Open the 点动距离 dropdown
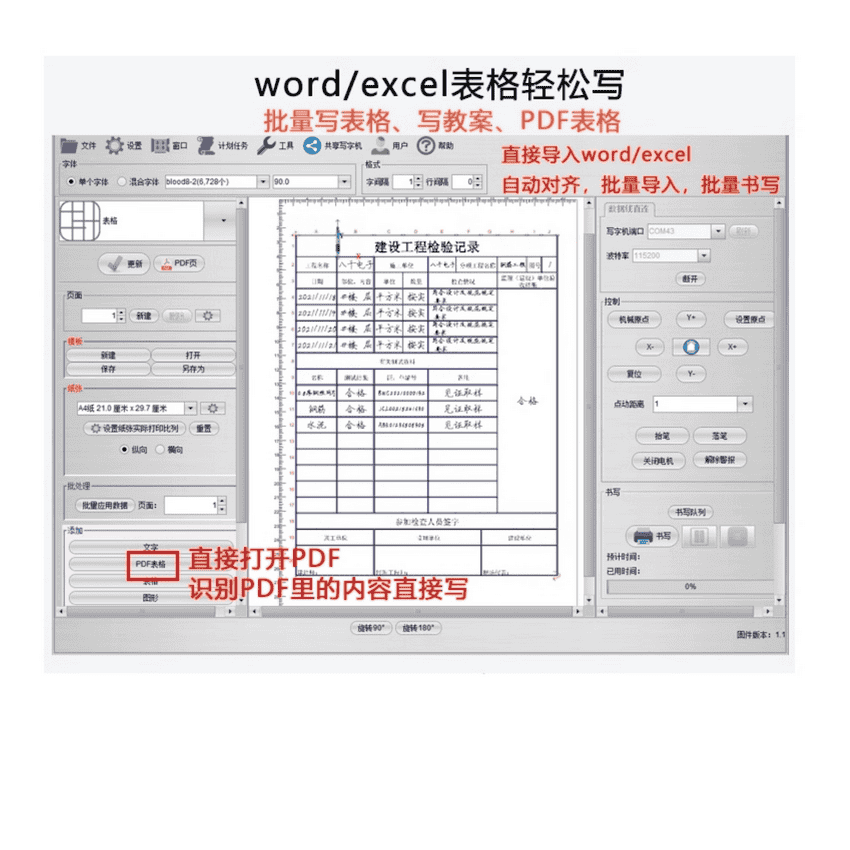This screenshot has height=850, width=850. (745, 404)
